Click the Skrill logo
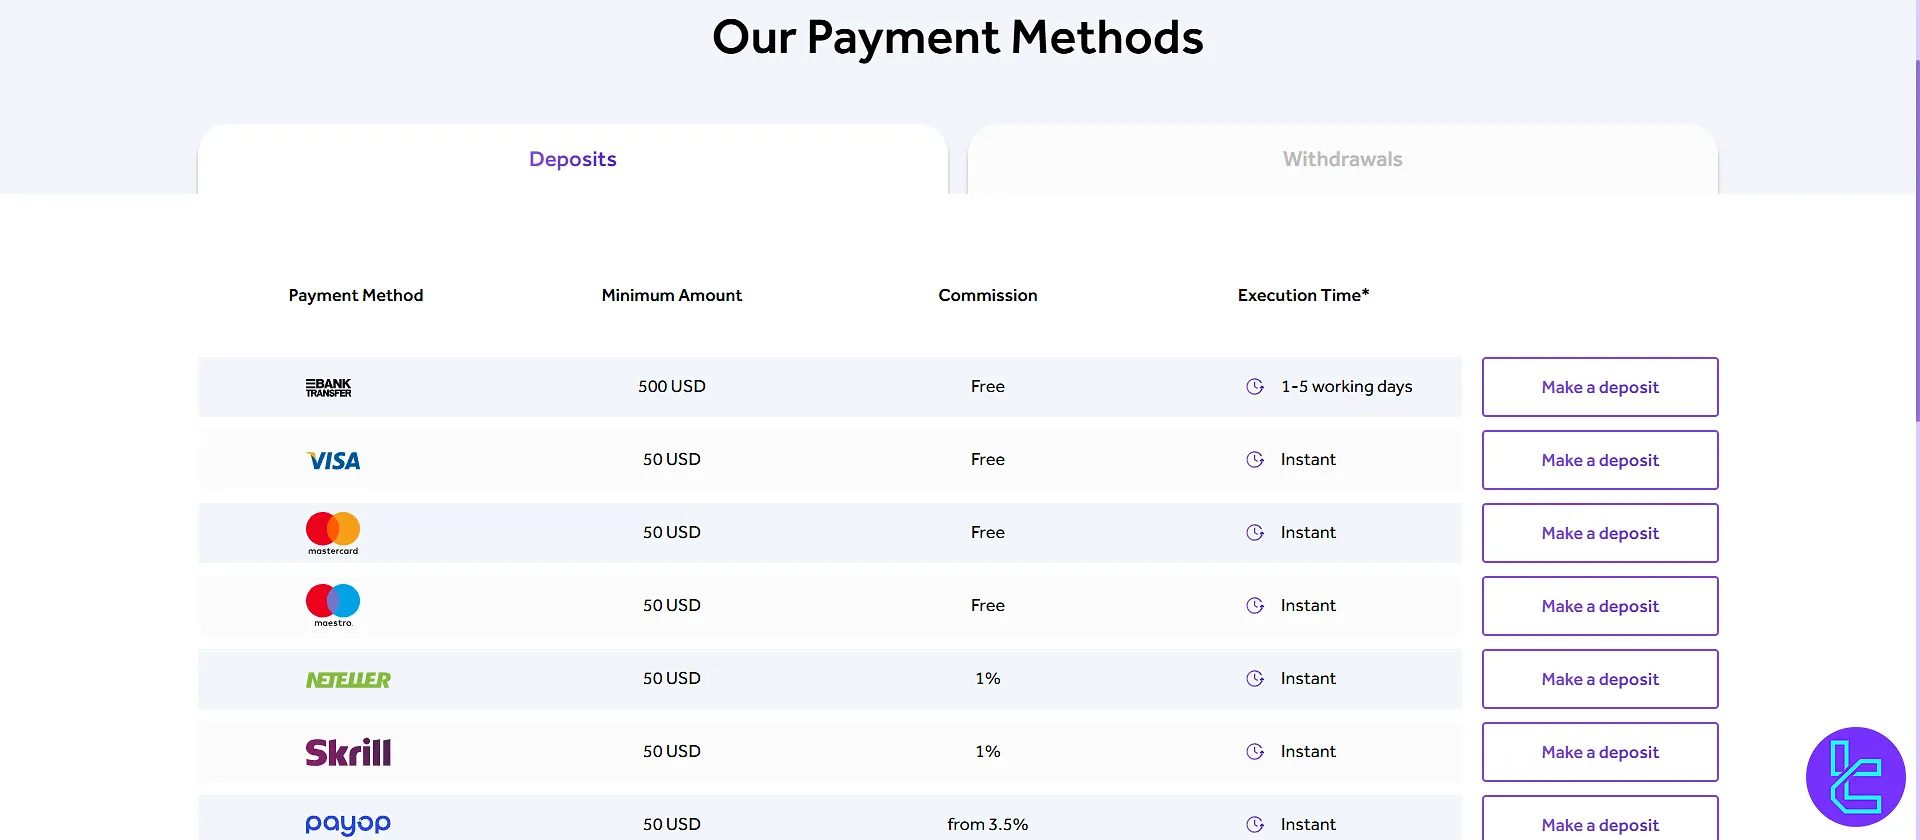Viewport: 1920px width, 840px height. point(348,751)
